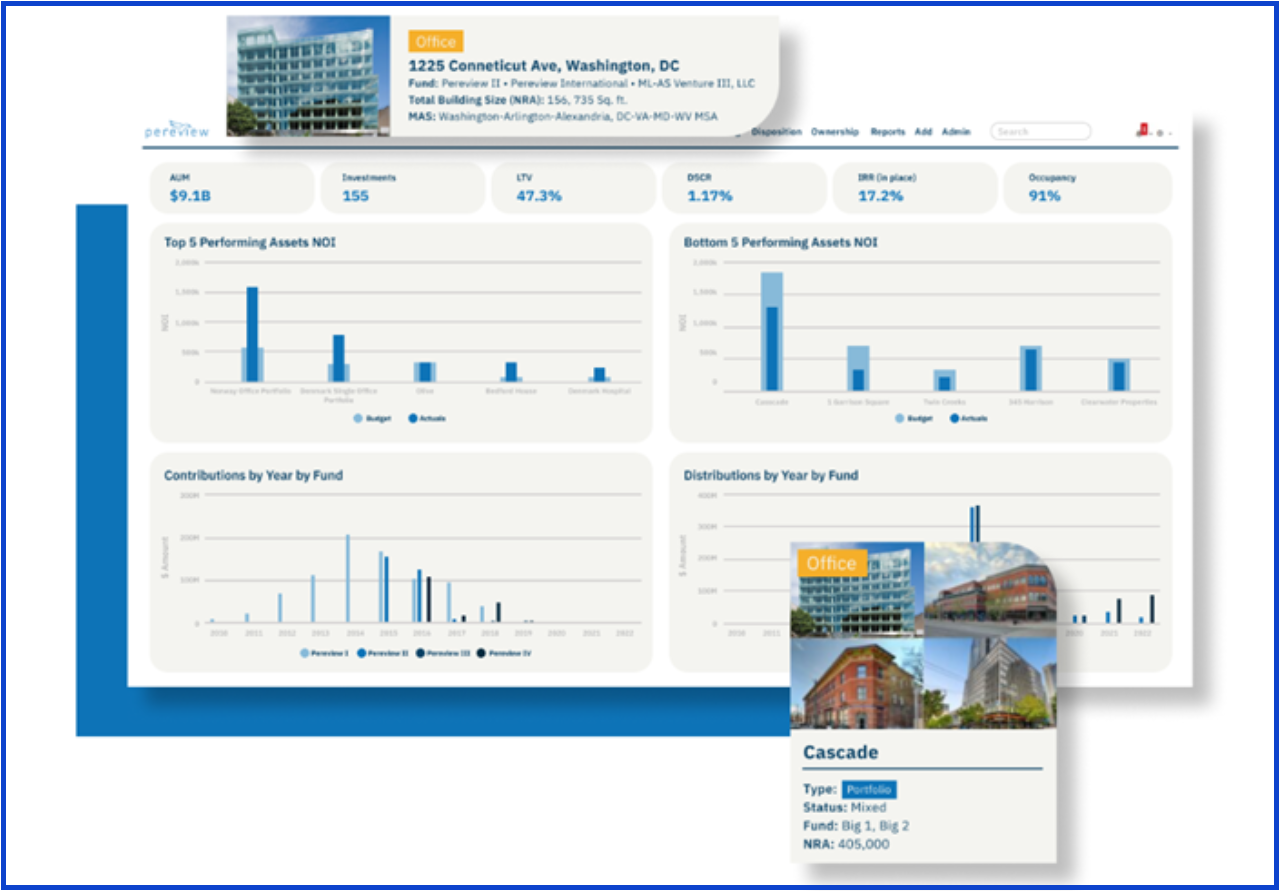
Task: Click the NRA: 405,000 line
Action: coord(846,844)
